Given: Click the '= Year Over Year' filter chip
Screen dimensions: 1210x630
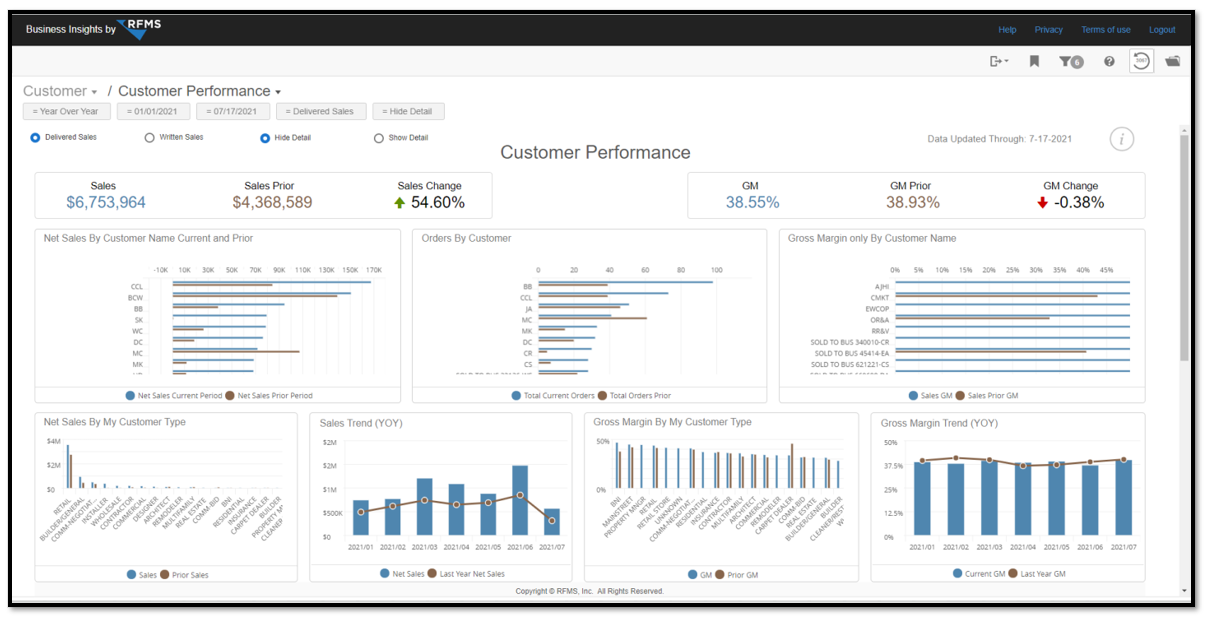Looking at the screenshot, I should pos(66,112).
